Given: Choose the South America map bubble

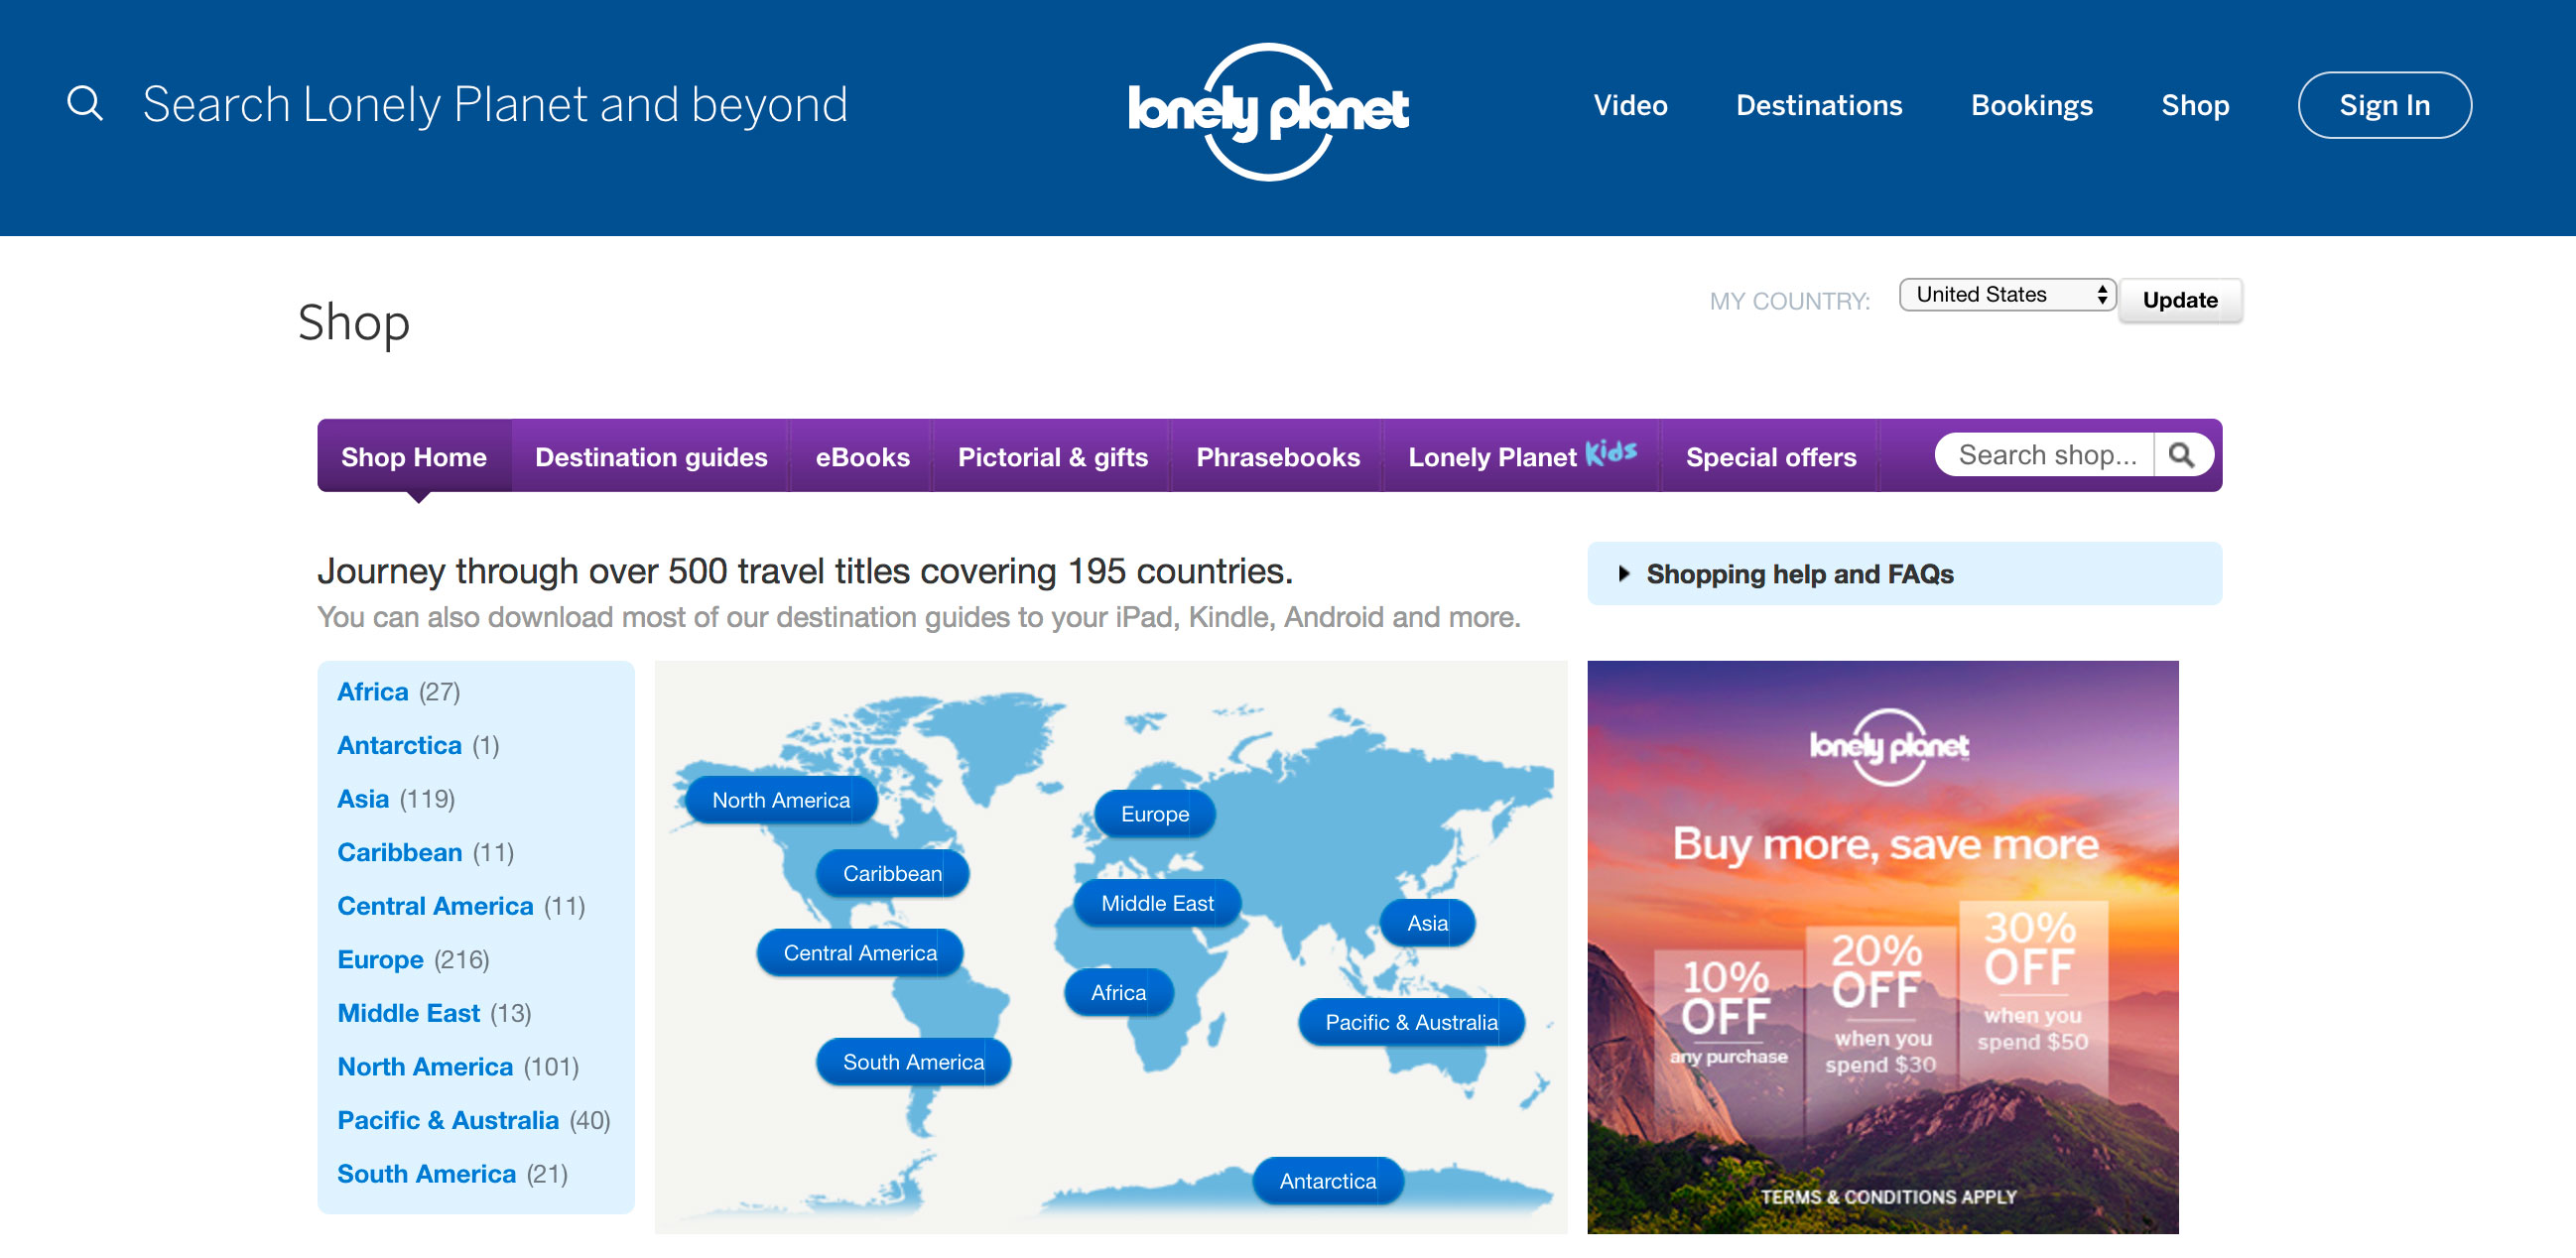Looking at the screenshot, I should (912, 1062).
